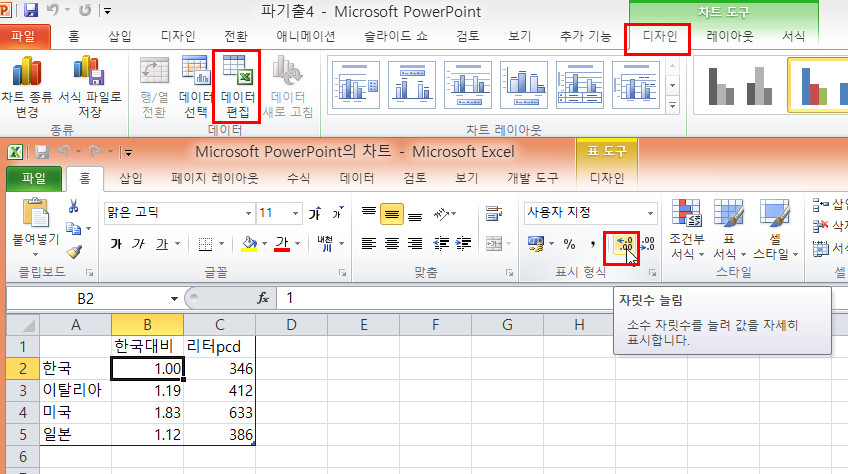The height and width of the screenshot is (474, 848).
Task: Open the Number group dialog launcher (표시 형식)
Action: [x=653, y=273]
